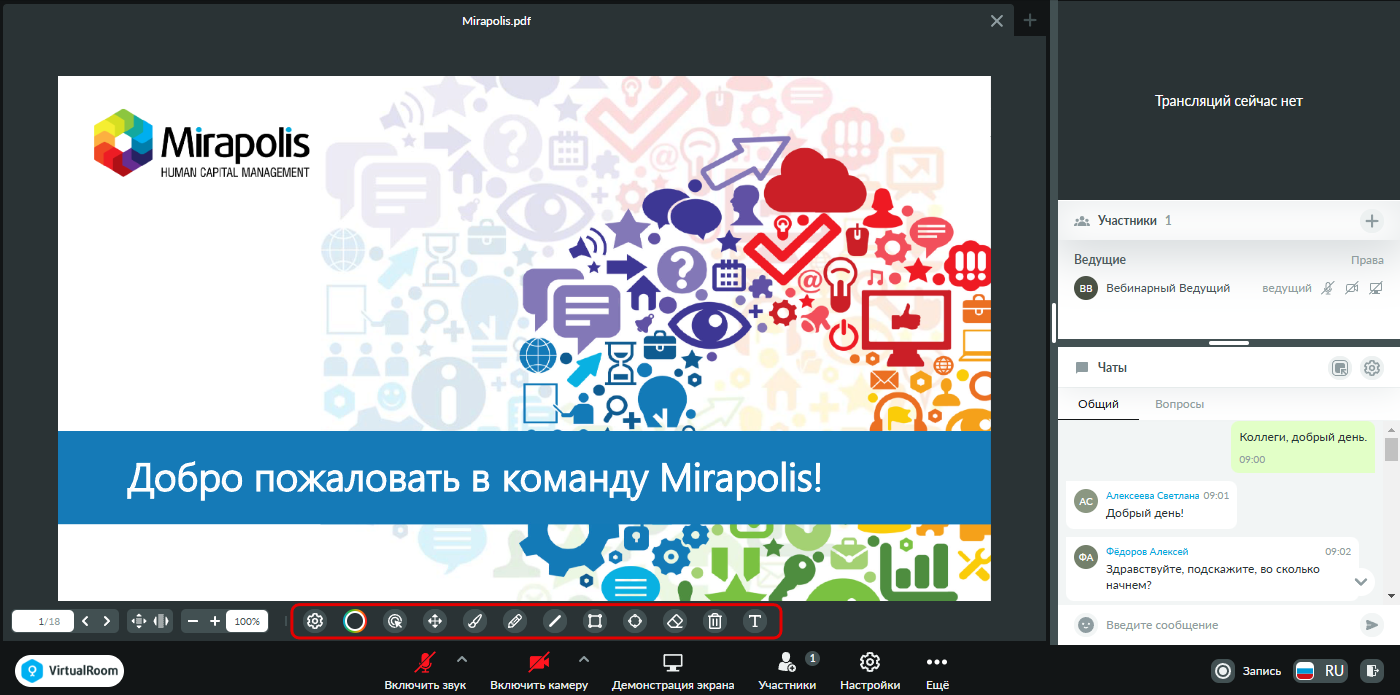Image resolution: width=1400 pixels, height=695 pixels.
Task: Open the Ещё more menu
Action: (x=937, y=670)
